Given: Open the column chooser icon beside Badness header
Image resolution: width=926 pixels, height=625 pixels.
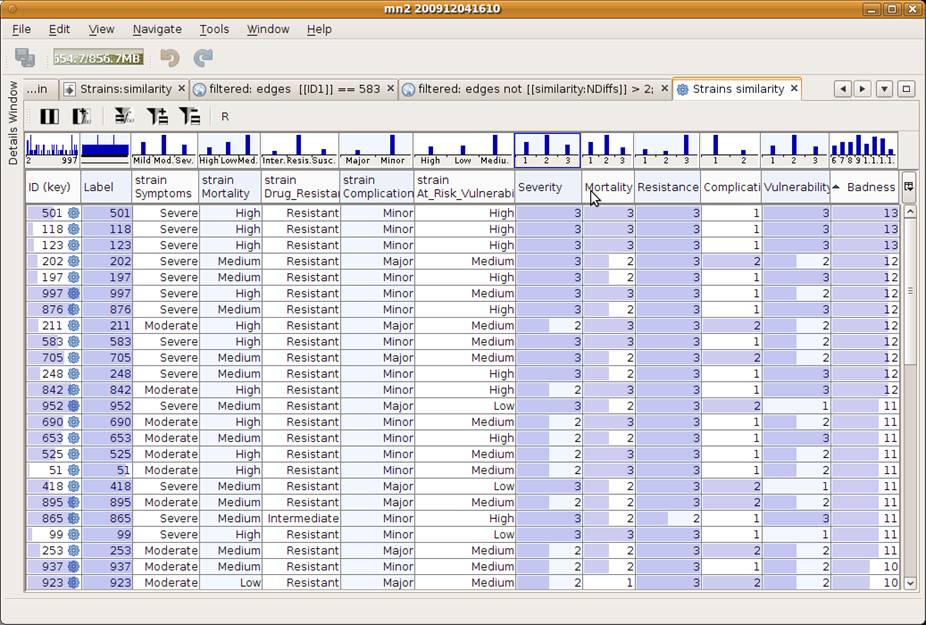Looking at the screenshot, I should [908, 187].
